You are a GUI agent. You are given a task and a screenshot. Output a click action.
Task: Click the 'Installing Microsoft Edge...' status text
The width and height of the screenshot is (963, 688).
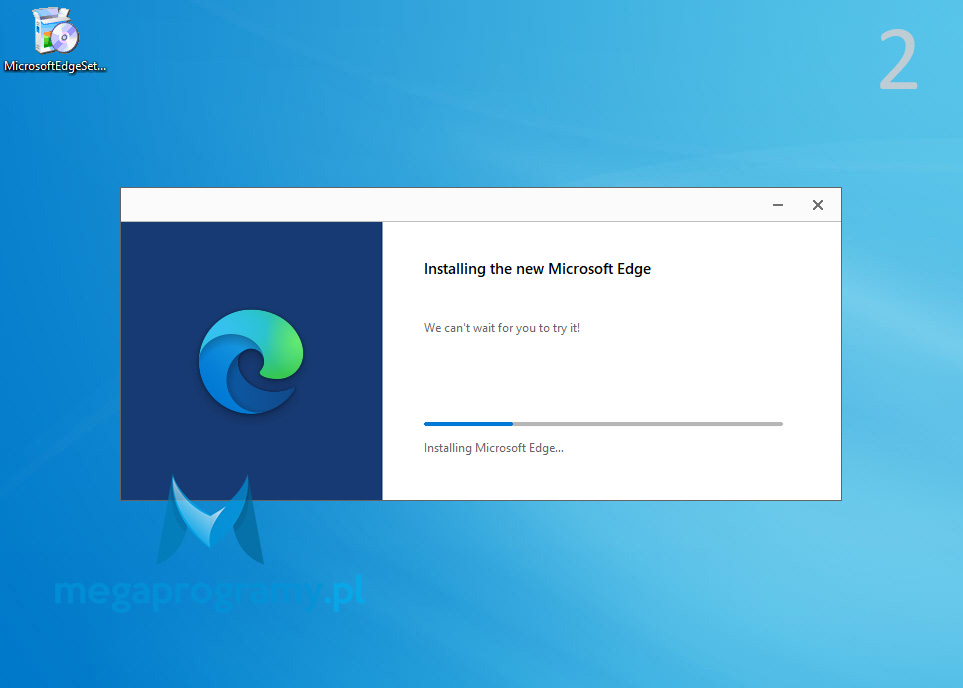[493, 448]
